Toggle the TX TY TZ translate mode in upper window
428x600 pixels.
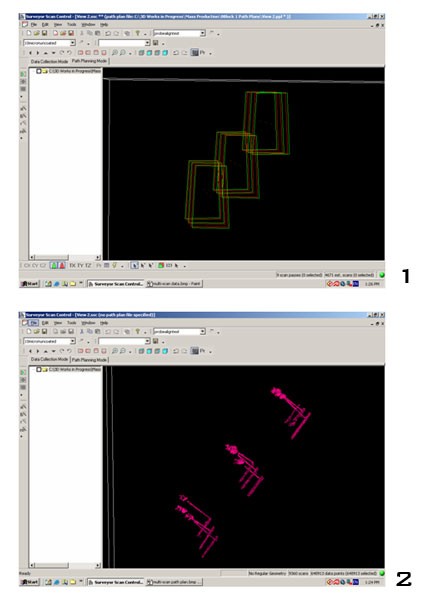(80, 266)
